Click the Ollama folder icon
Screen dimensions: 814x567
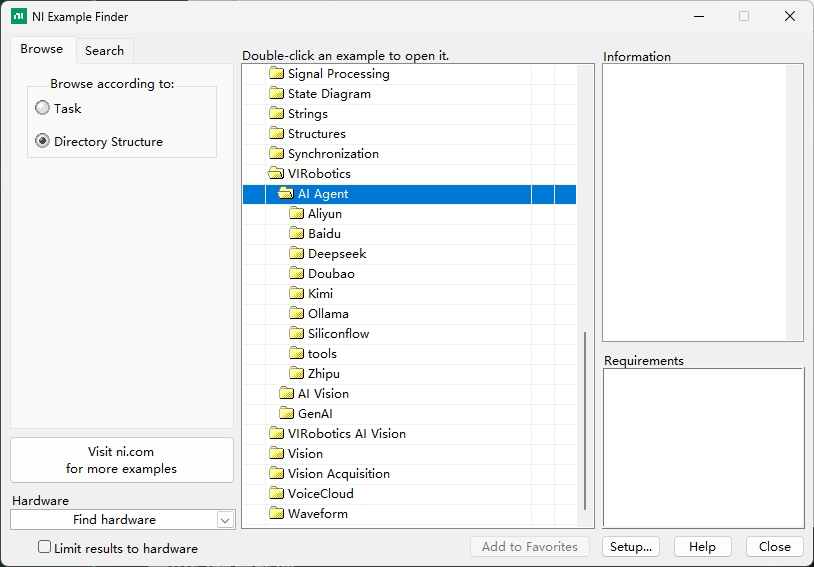296,314
